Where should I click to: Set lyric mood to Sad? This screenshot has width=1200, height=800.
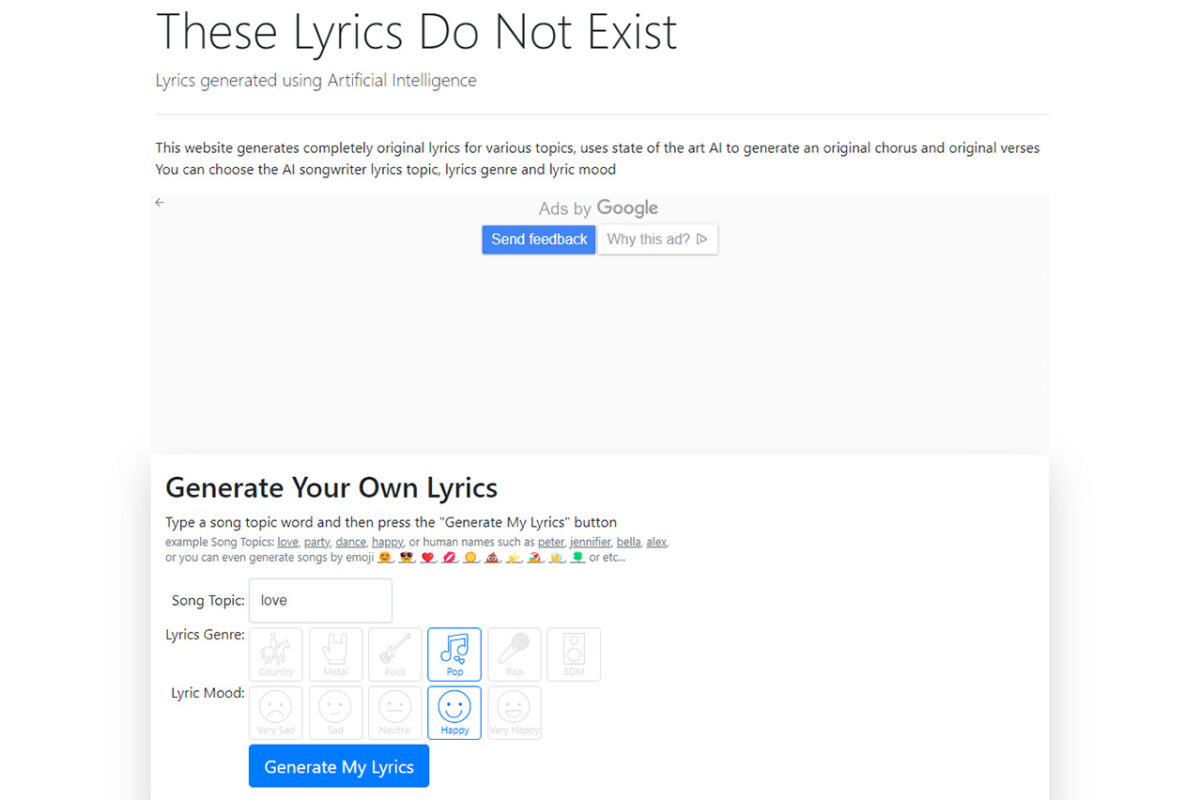[x=335, y=713]
